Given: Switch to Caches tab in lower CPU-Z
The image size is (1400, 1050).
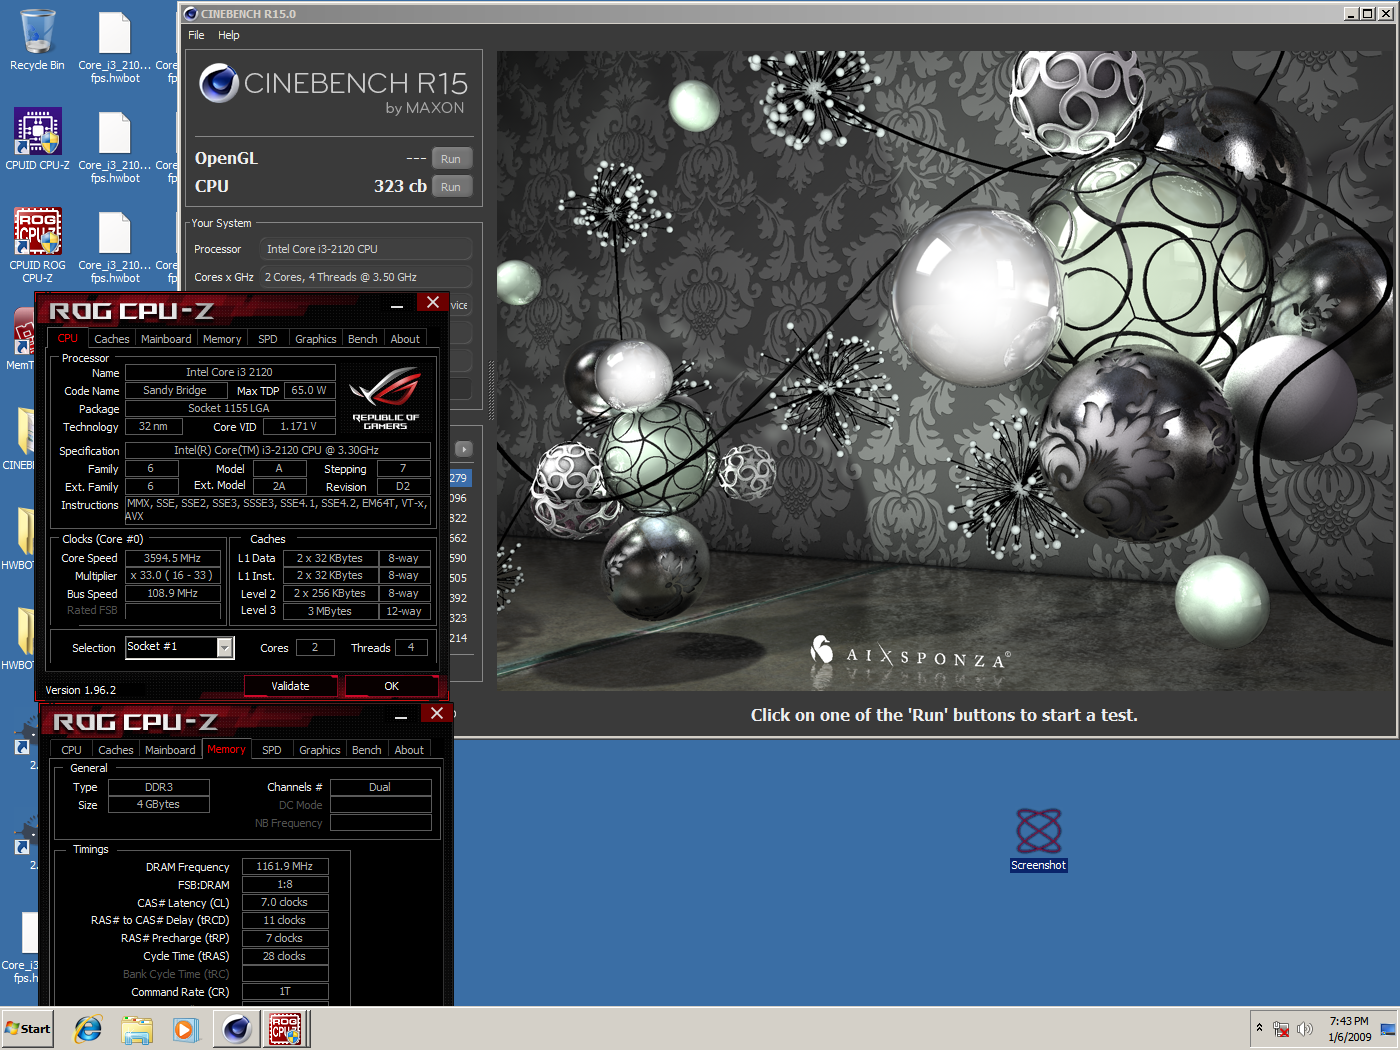Looking at the screenshot, I should 116,750.
